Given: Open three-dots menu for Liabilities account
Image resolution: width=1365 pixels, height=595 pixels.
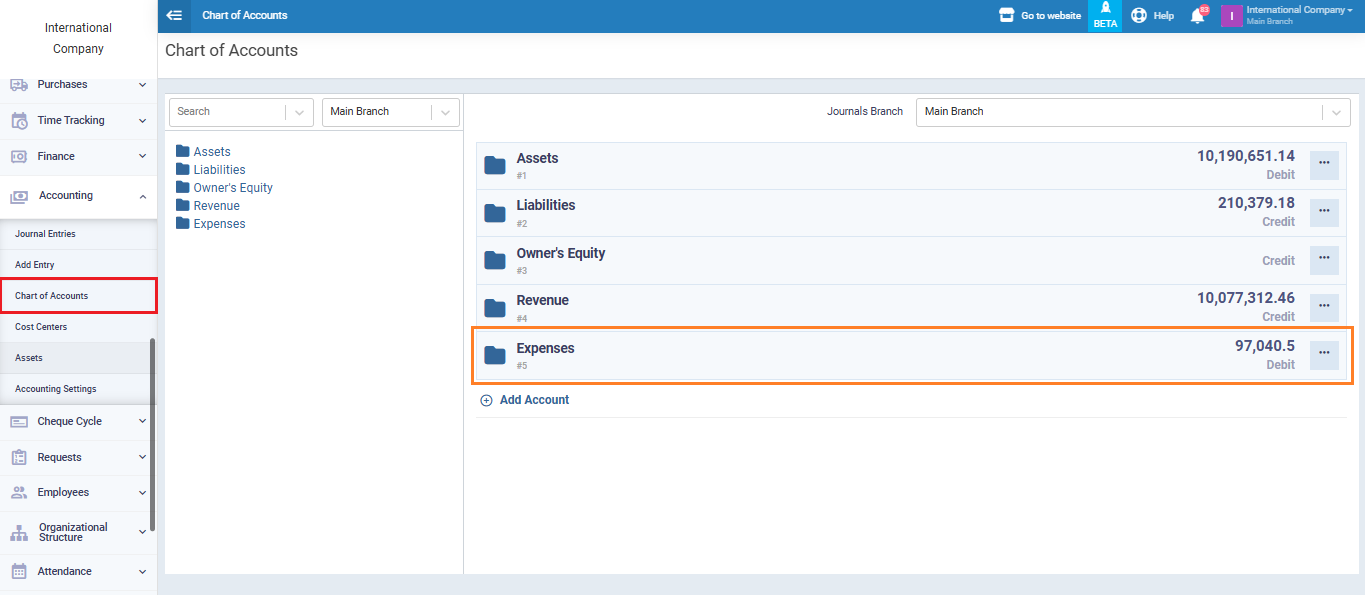Looking at the screenshot, I should pos(1324,212).
